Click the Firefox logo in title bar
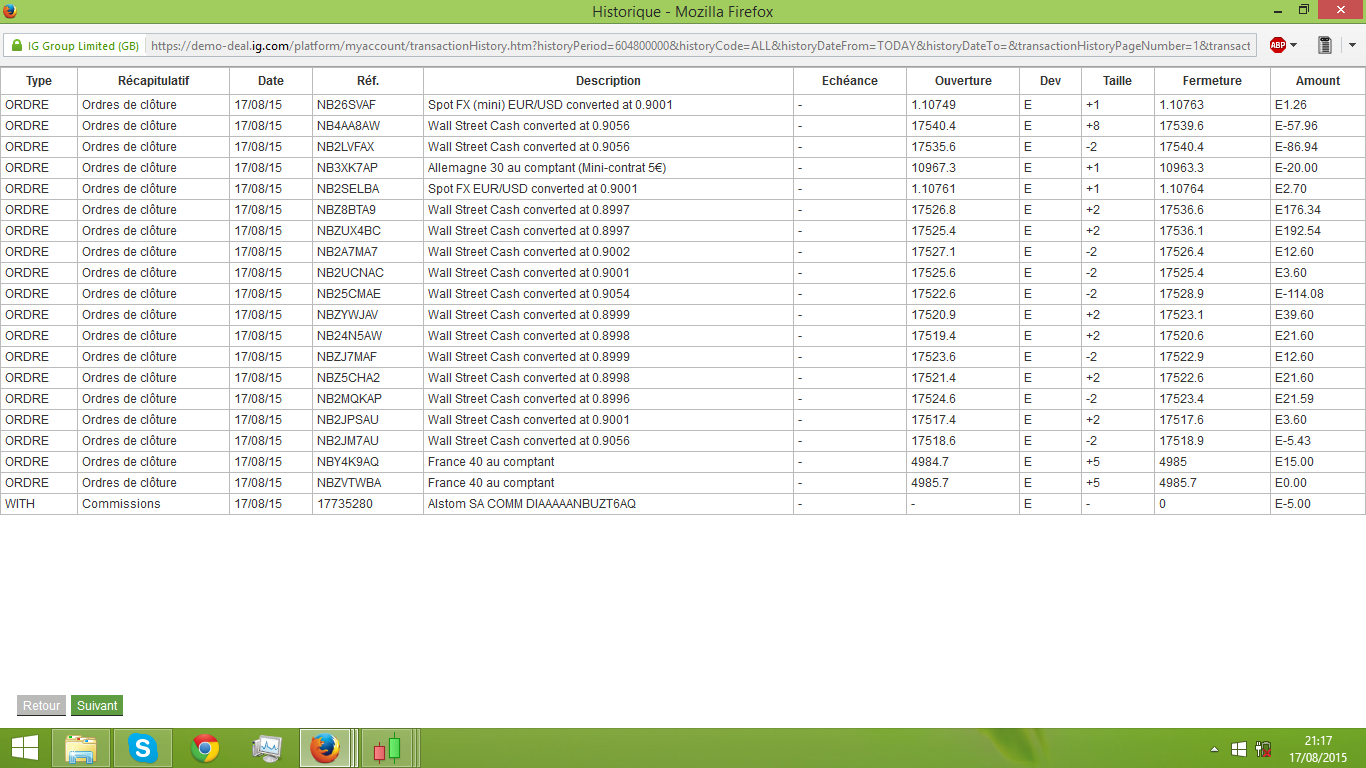The image size is (1366, 768). coord(9,11)
